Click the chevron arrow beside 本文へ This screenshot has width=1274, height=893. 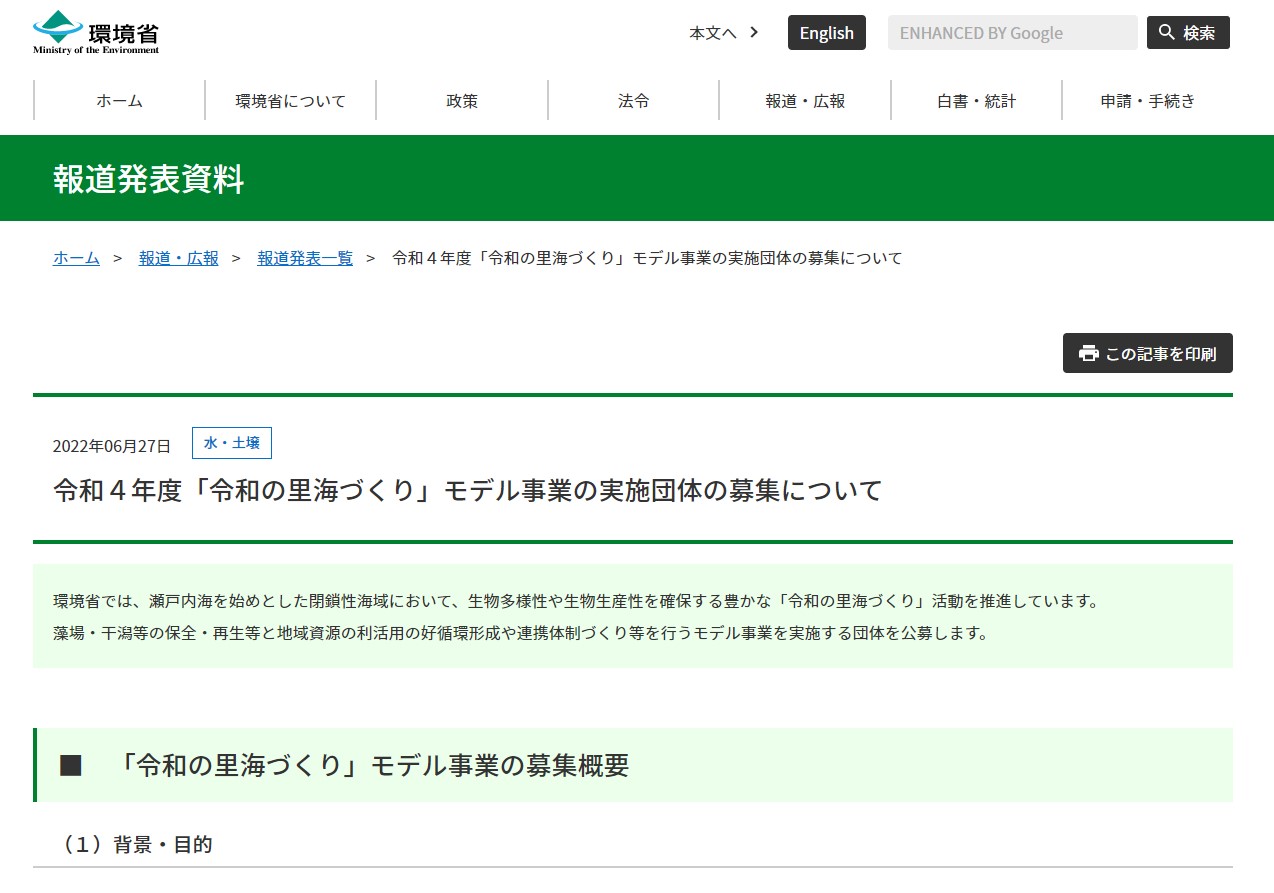pyautogui.click(x=754, y=32)
